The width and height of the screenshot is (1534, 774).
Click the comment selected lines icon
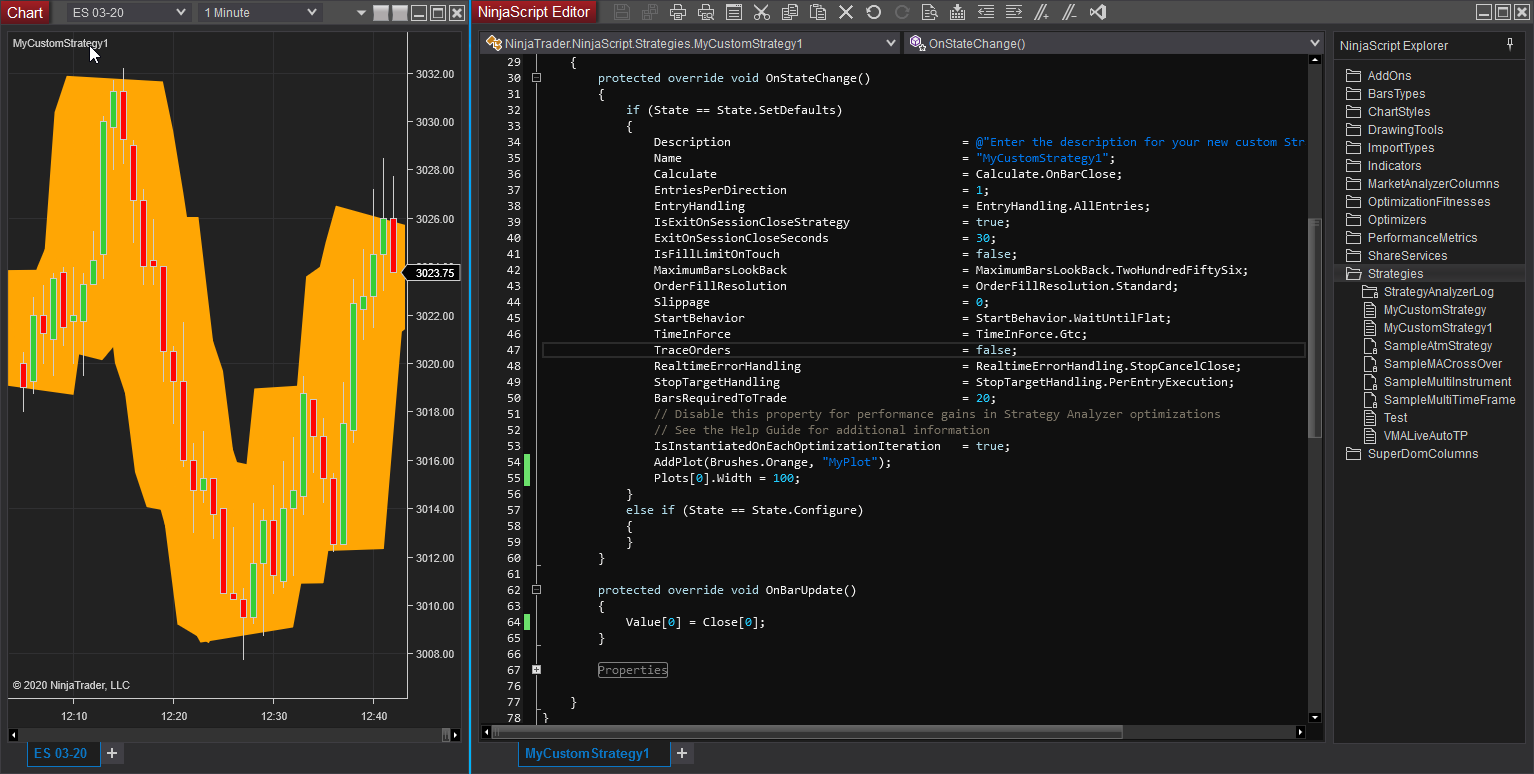[x=1041, y=13]
